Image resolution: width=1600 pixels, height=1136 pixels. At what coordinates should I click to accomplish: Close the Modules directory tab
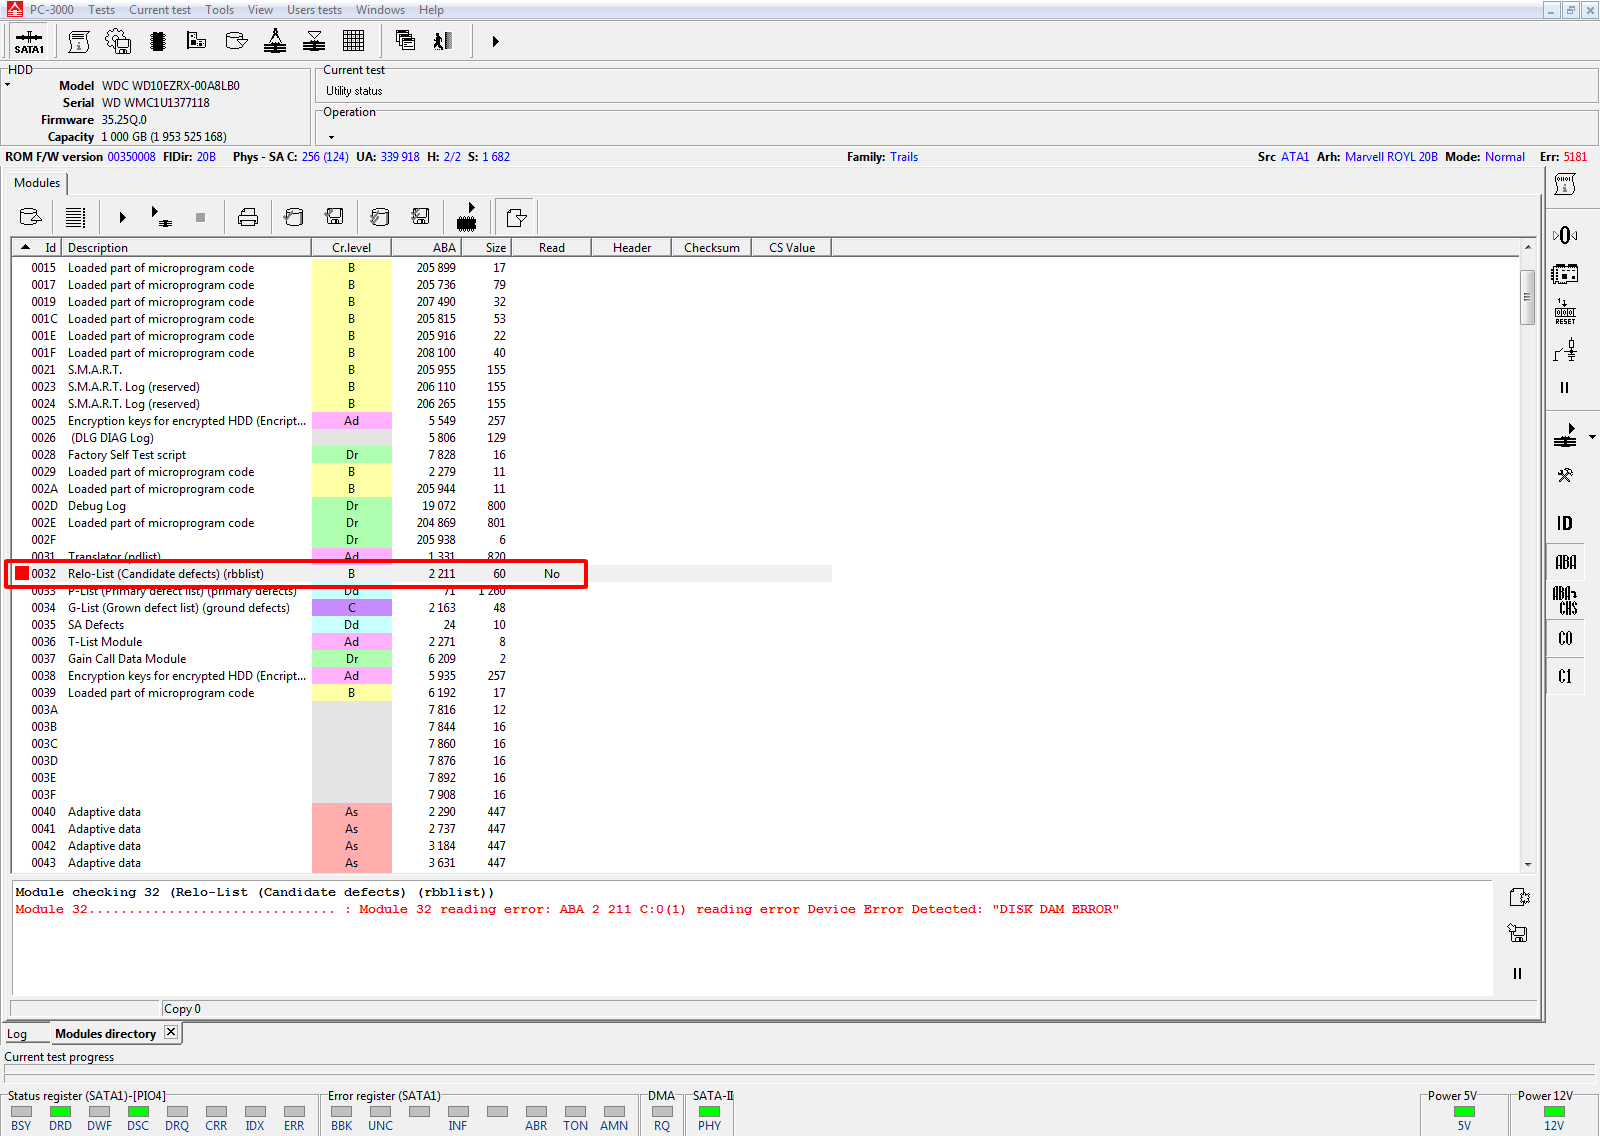pos(171,1032)
